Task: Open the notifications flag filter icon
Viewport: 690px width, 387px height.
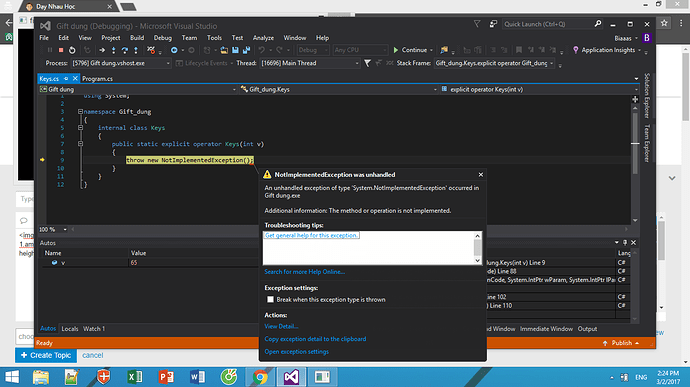Action: 477,24
